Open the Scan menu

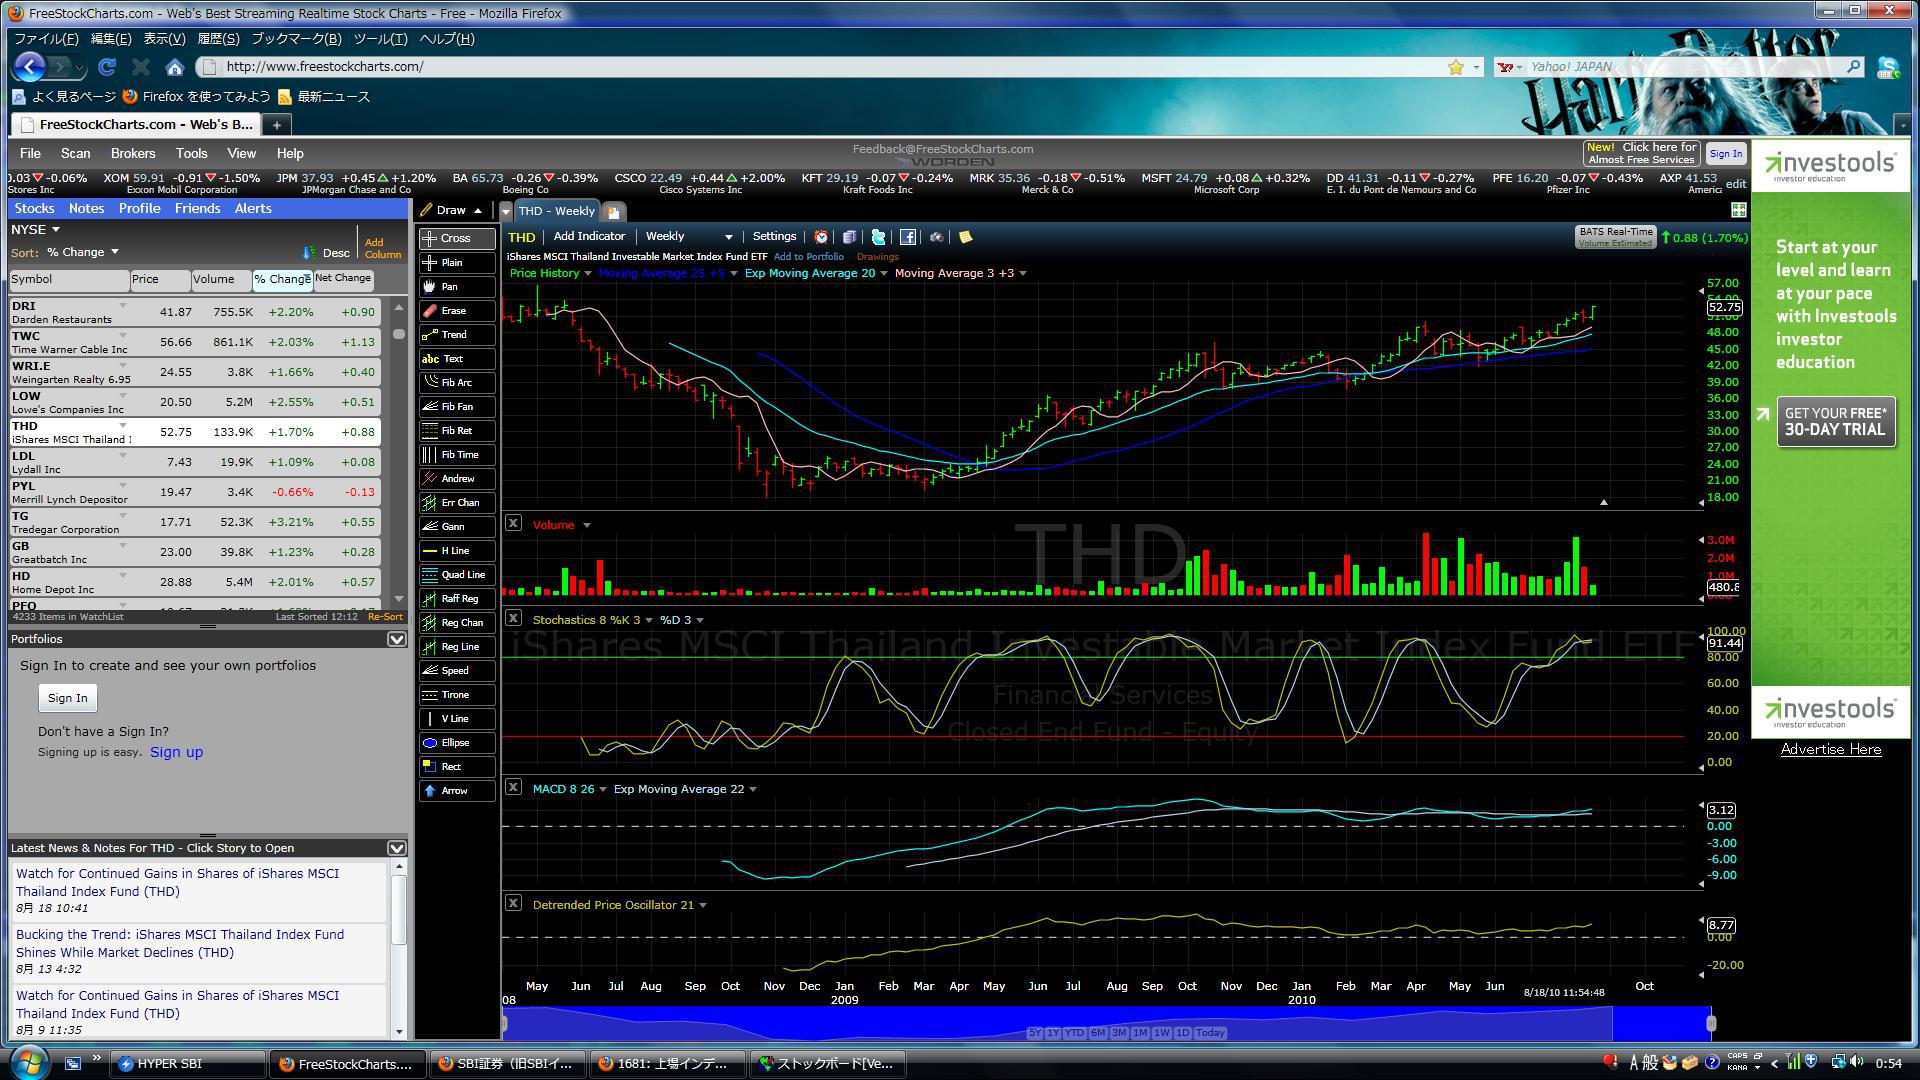[75, 154]
